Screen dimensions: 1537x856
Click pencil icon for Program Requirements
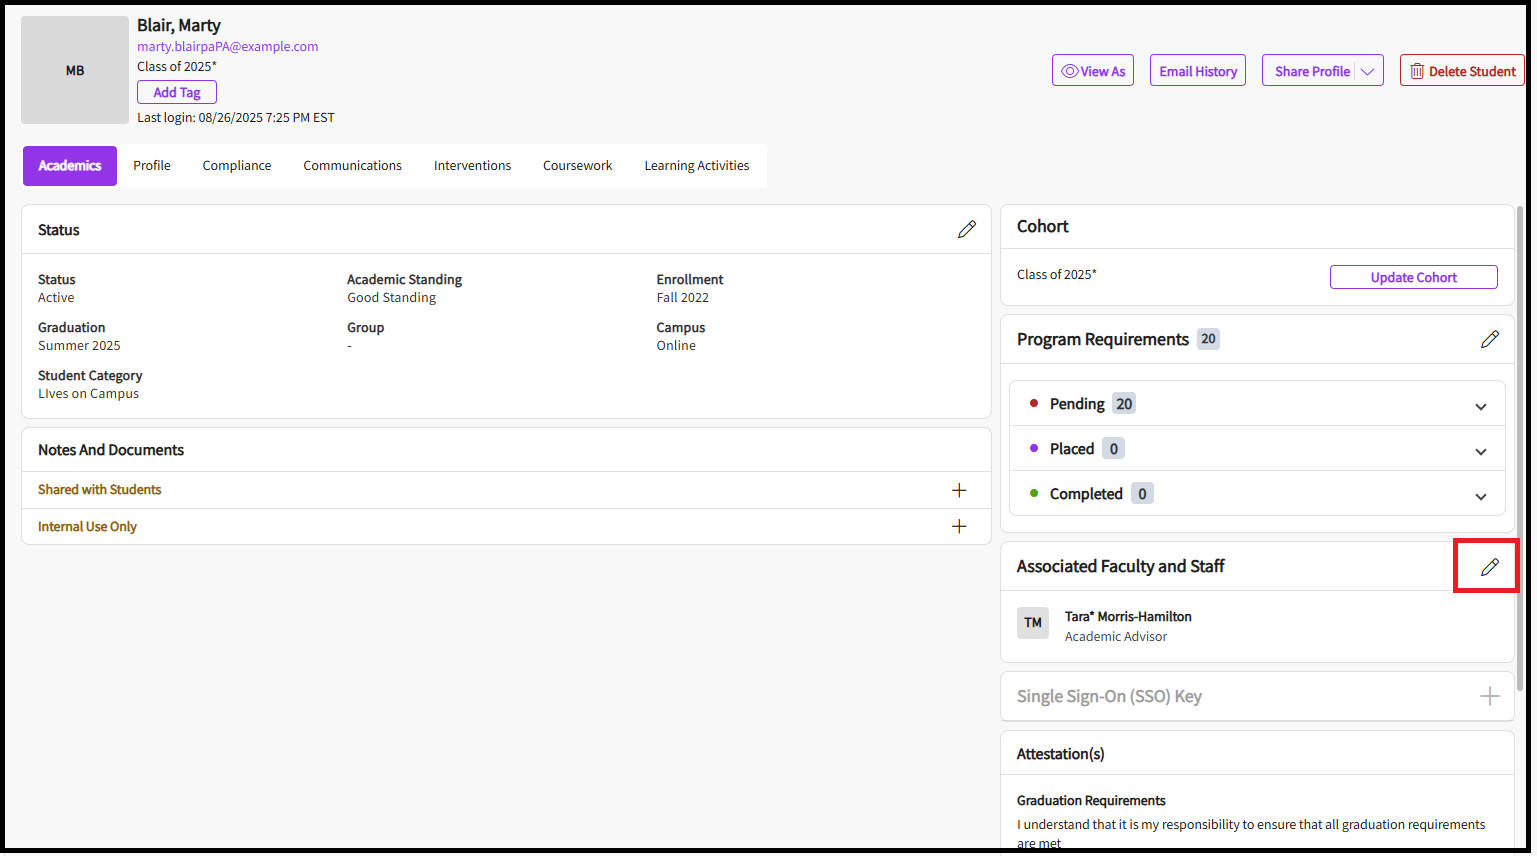pos(1489,340)
